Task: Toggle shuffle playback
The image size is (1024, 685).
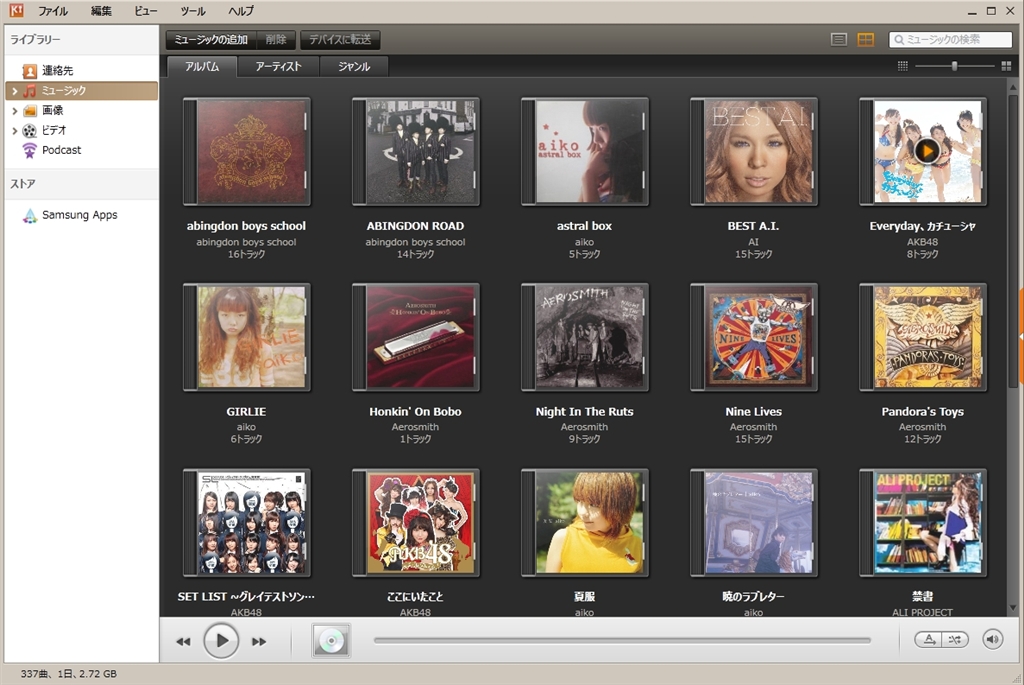Action: pos(955,640)
